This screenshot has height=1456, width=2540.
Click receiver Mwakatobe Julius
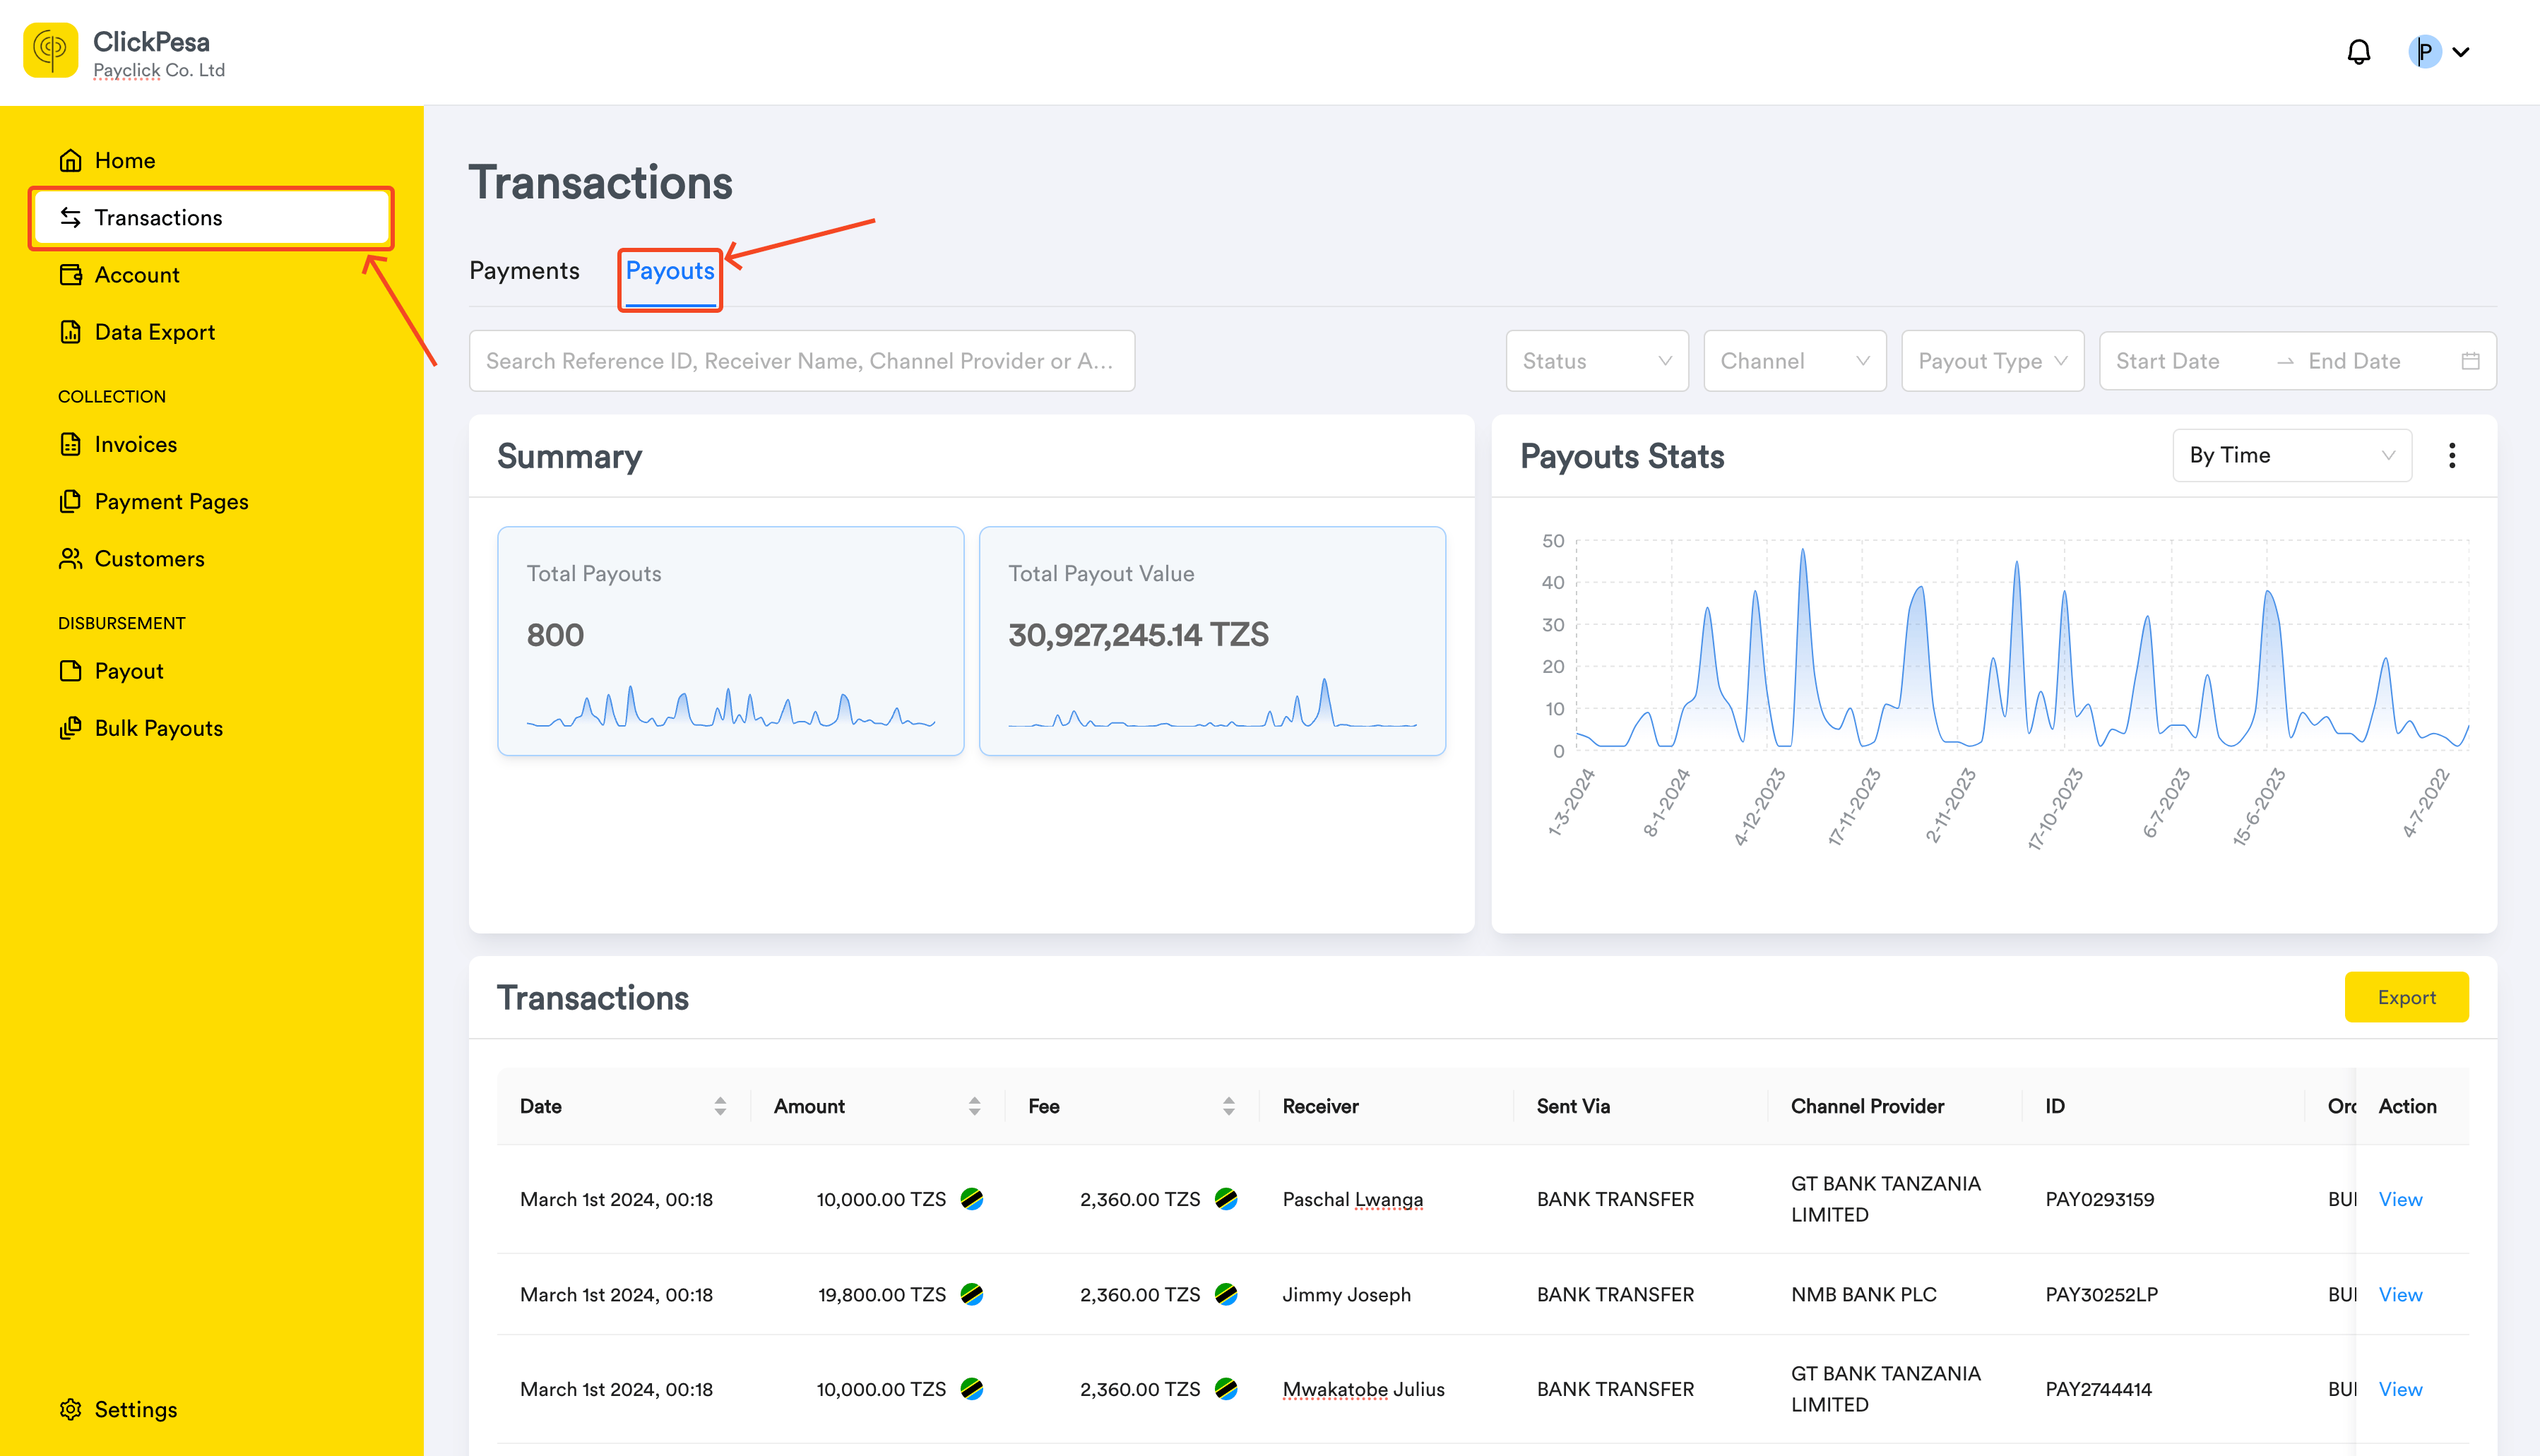click(1363, 1389)
